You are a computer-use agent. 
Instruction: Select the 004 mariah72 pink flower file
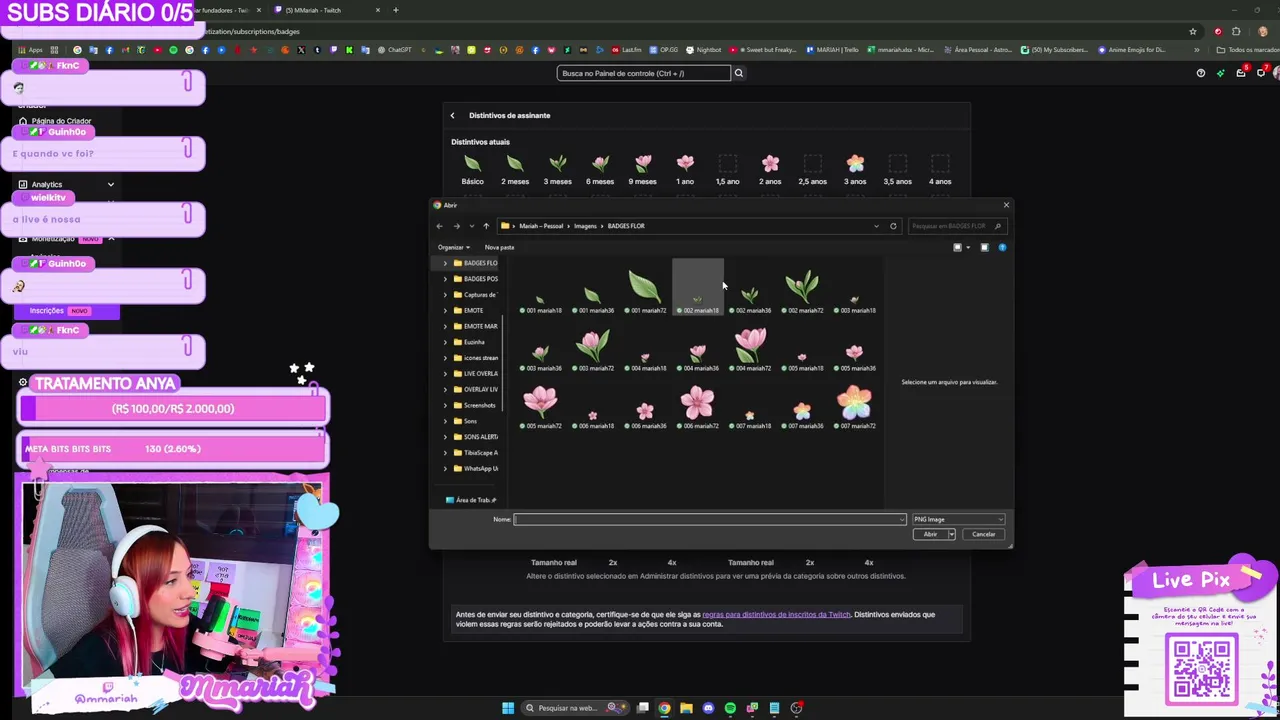pos(749,350)
